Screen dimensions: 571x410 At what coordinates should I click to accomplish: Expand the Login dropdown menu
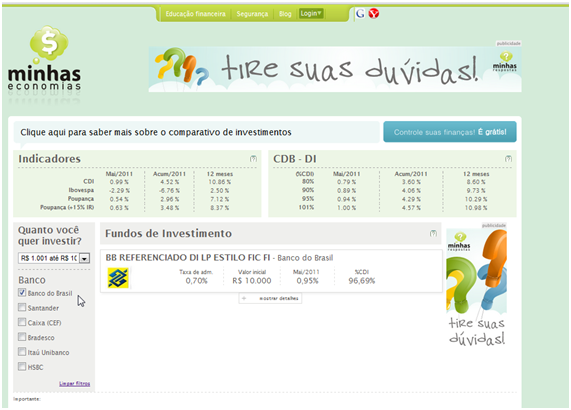[311, 14]
